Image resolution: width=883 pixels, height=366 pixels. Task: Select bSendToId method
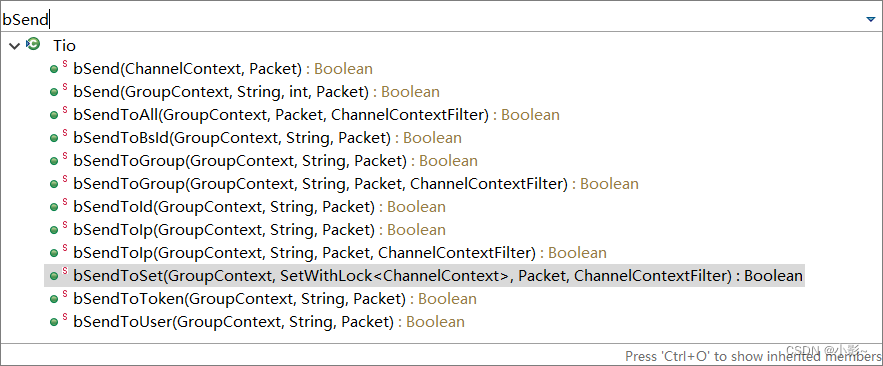point(260,207)
